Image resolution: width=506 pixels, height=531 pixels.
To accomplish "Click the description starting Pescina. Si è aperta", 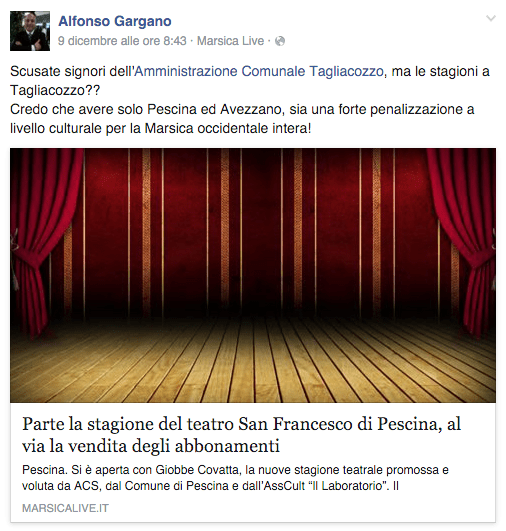I will pos(235,478).
